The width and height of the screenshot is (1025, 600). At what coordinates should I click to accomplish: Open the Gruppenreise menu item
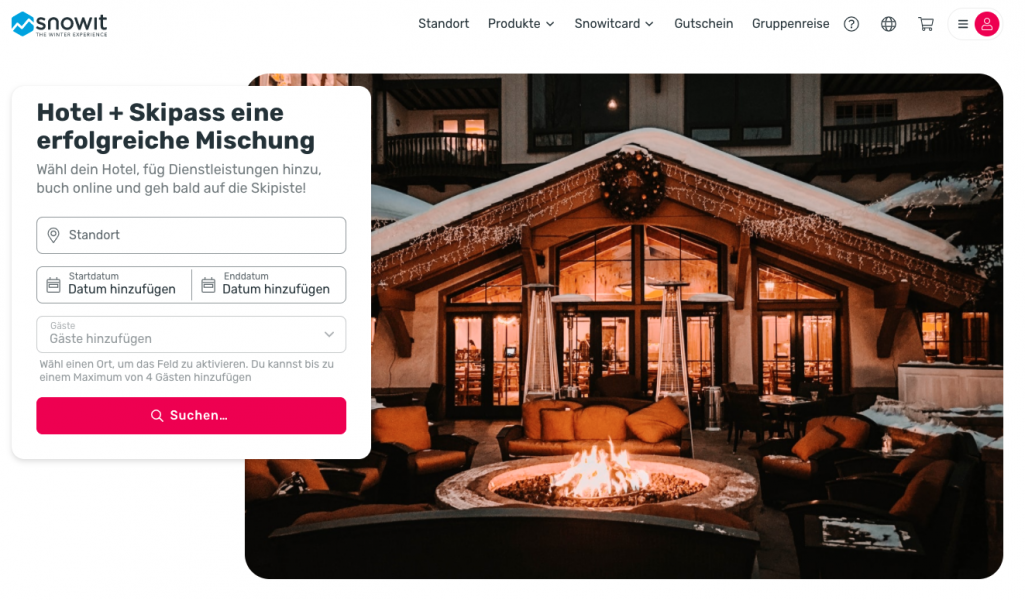tap(790, 24)
